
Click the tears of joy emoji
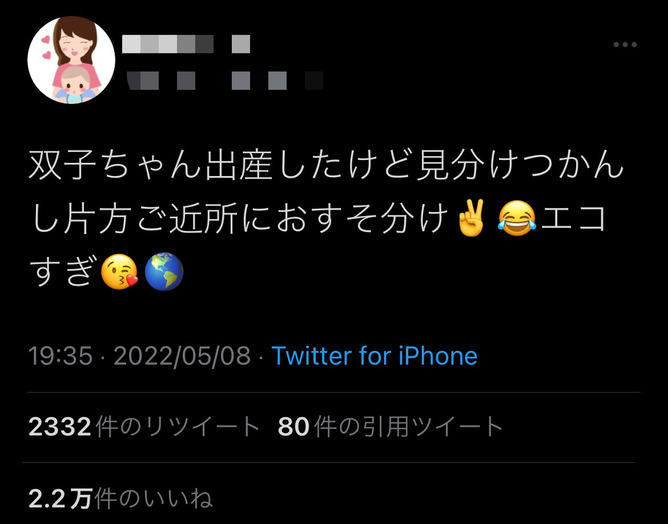[x=517, y=218]
